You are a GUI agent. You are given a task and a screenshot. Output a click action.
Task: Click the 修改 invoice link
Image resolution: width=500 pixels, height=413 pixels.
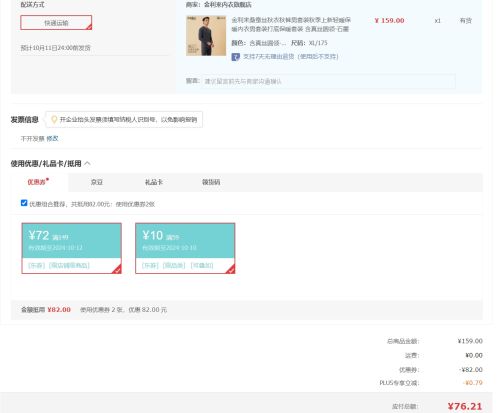click(x=52, y=138)
